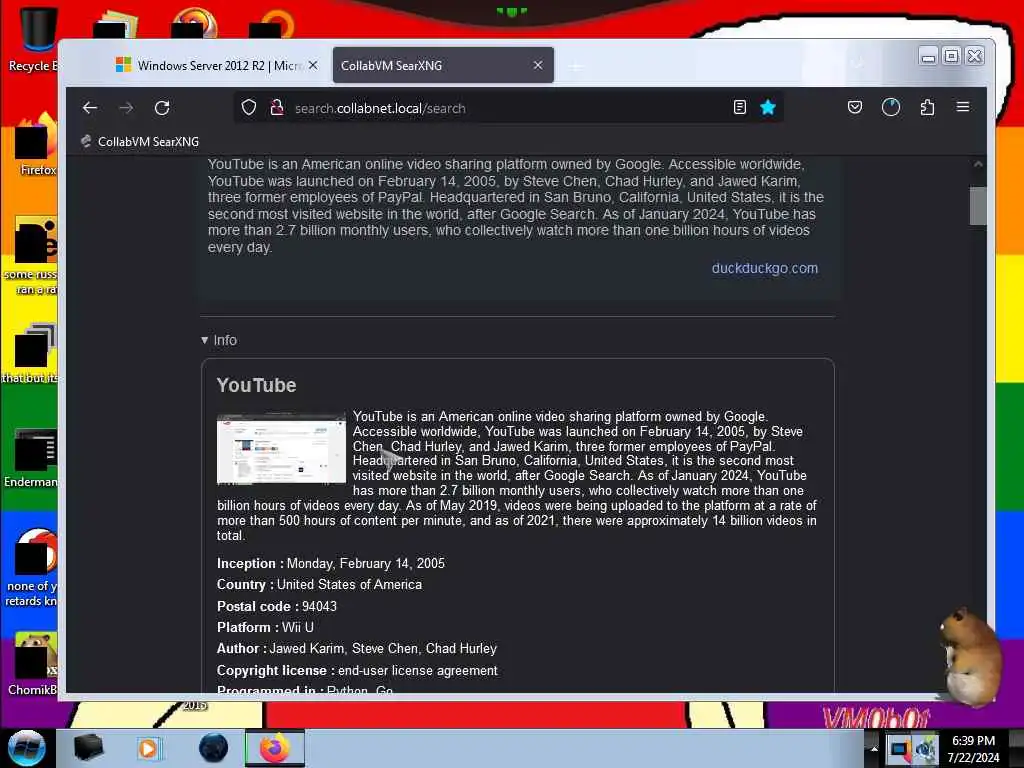Click the scrollbar up arrow
1024x768 pixels.
[978, 164]
